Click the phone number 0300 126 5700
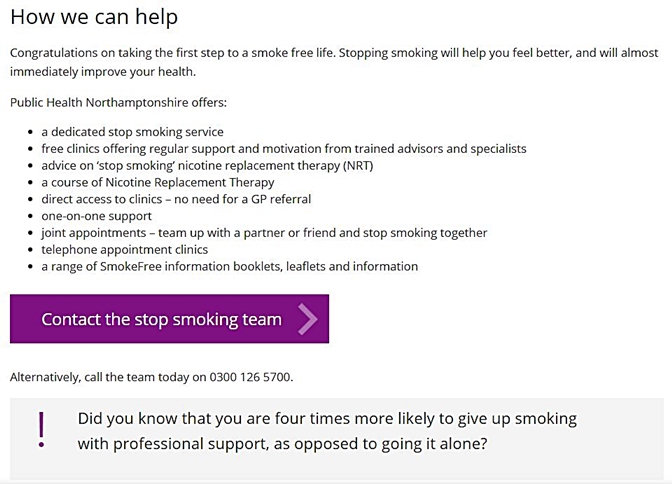The width and height of the screenshot is (672, 484). click(250, 377)
